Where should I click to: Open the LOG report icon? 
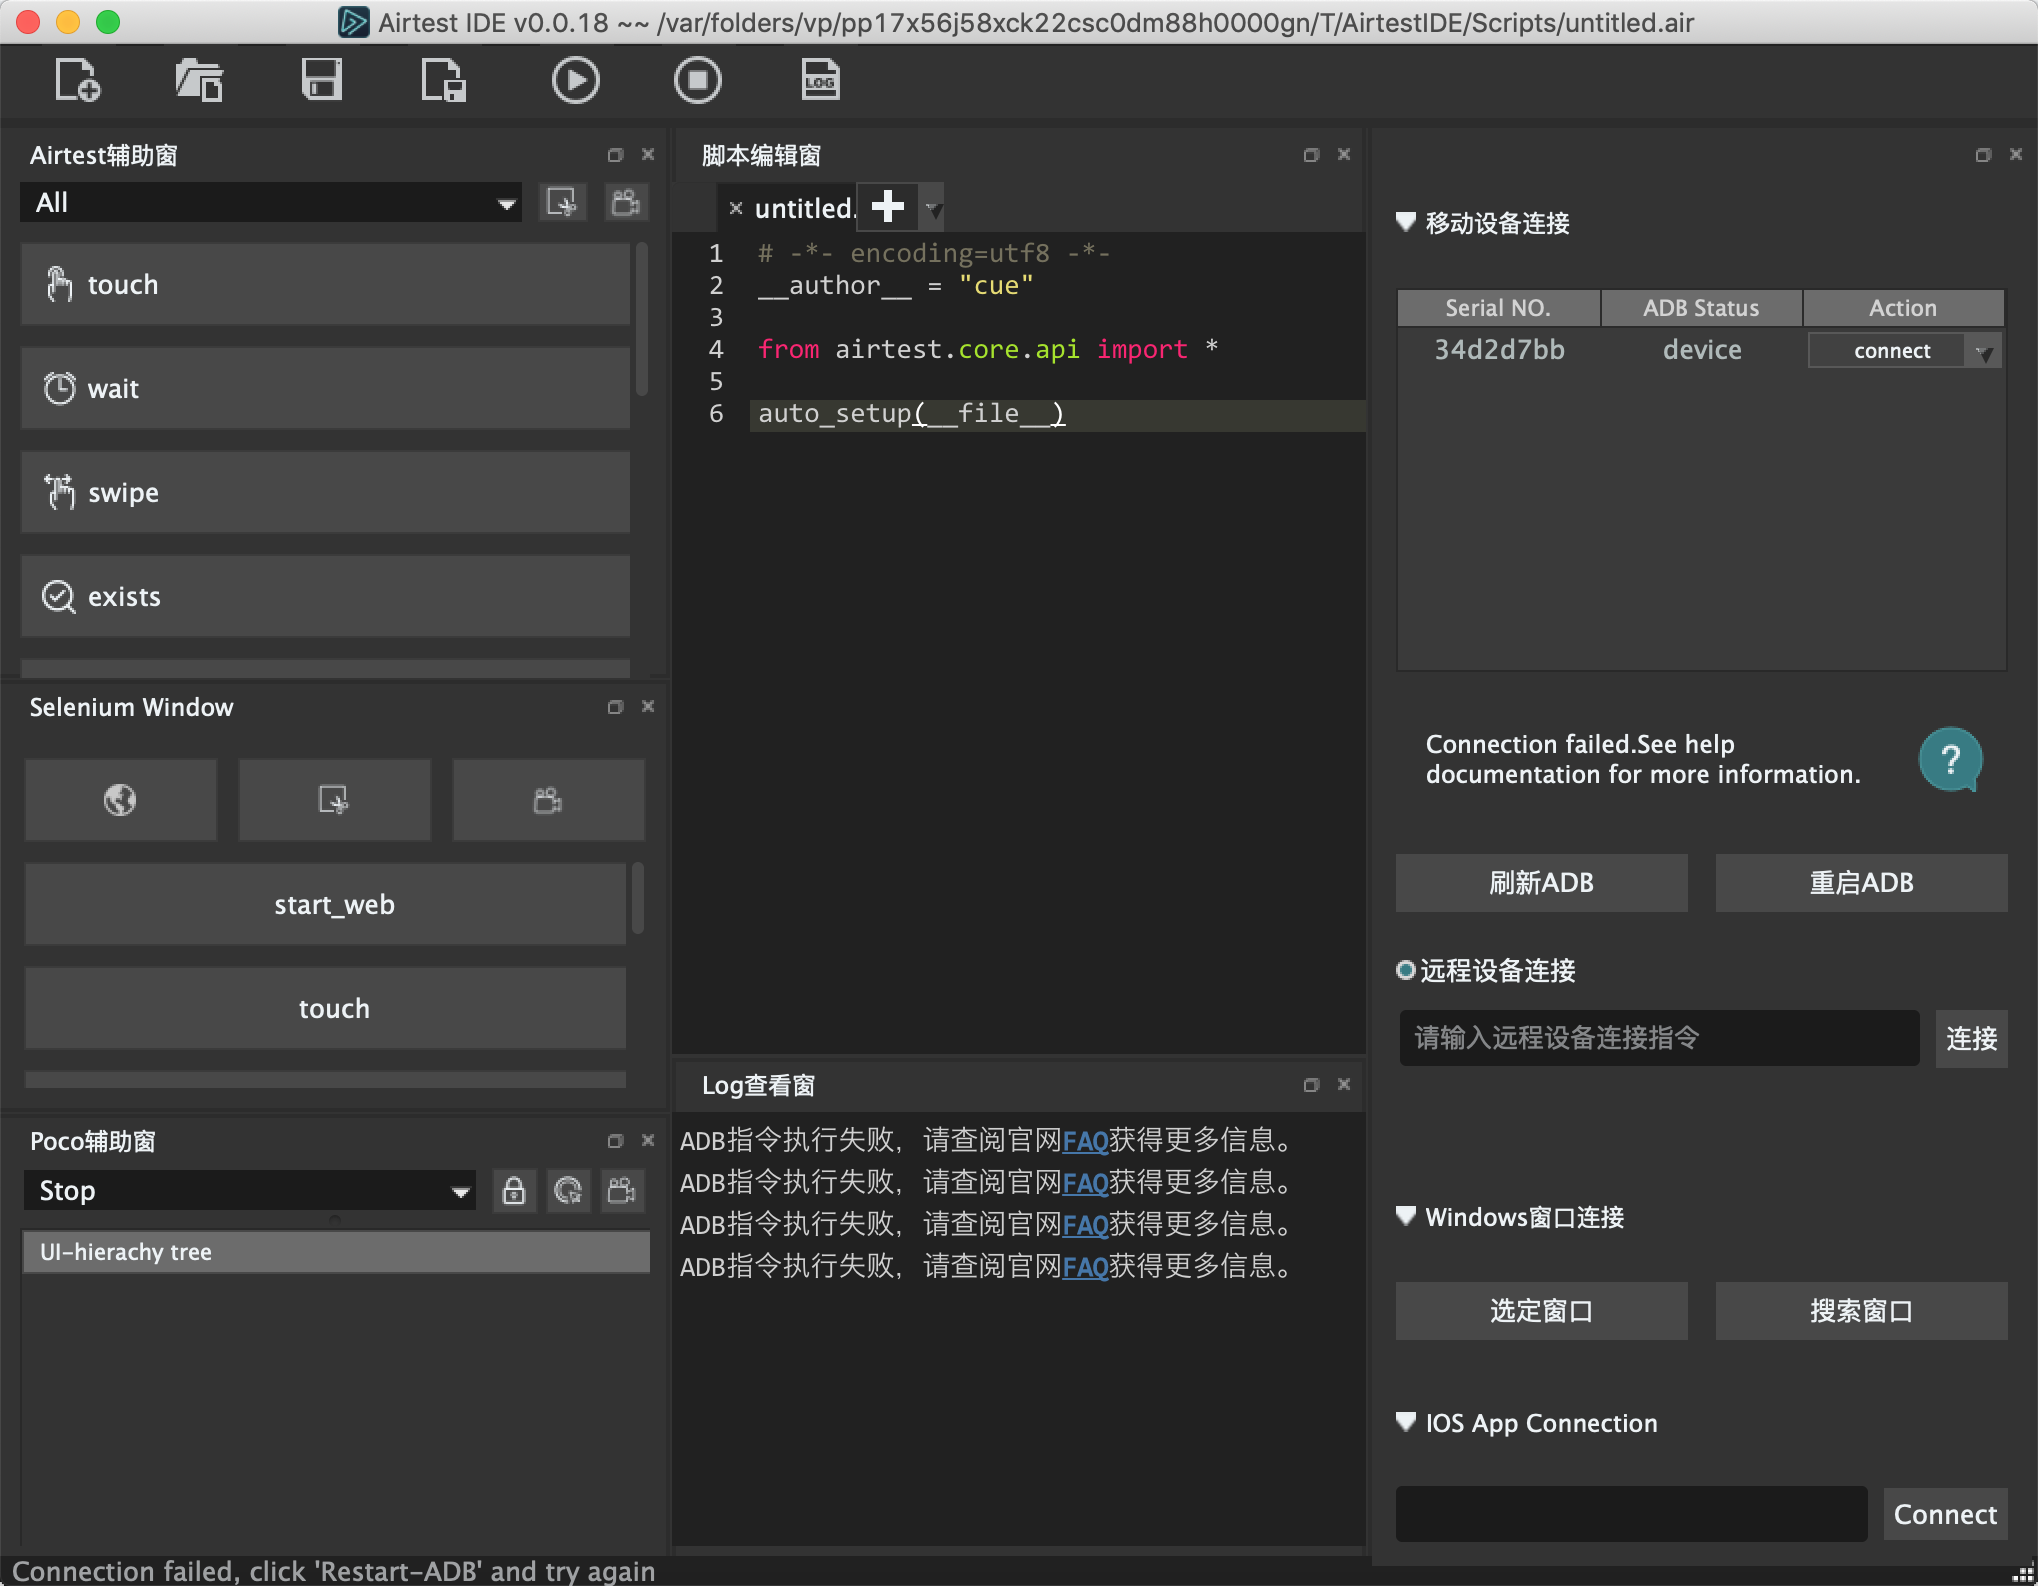click(x=820, y=80)
